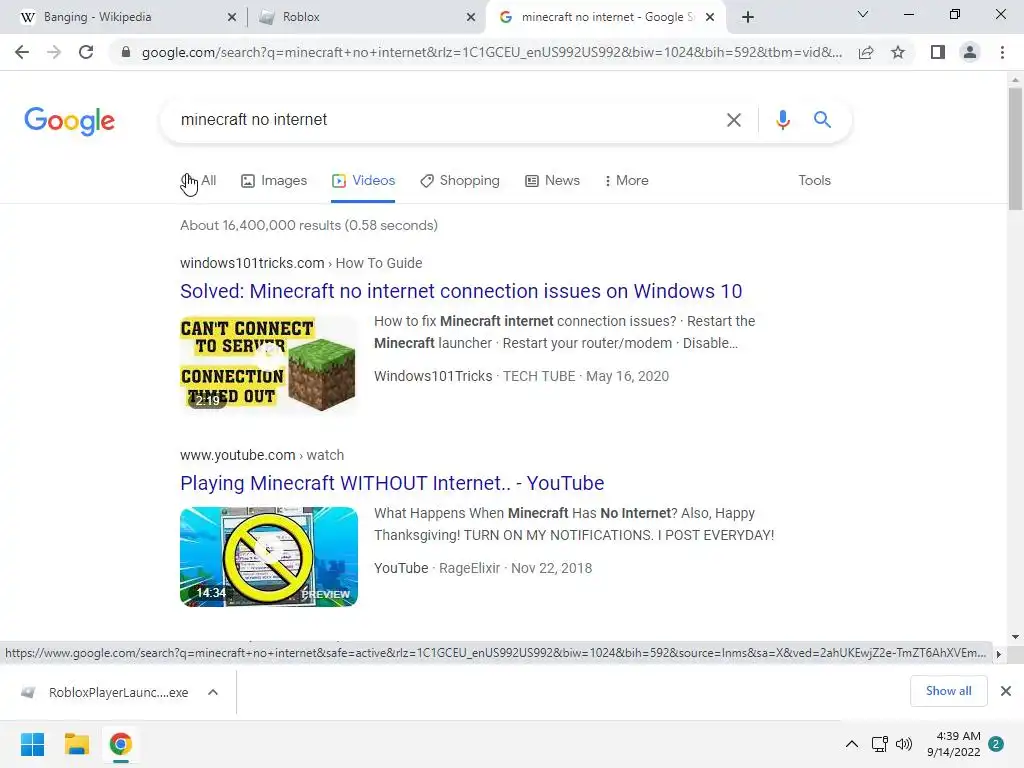Click the RageElixir Nov 22, 2018 text
This screenshot has height=768, width=1024.
point(515,568)
